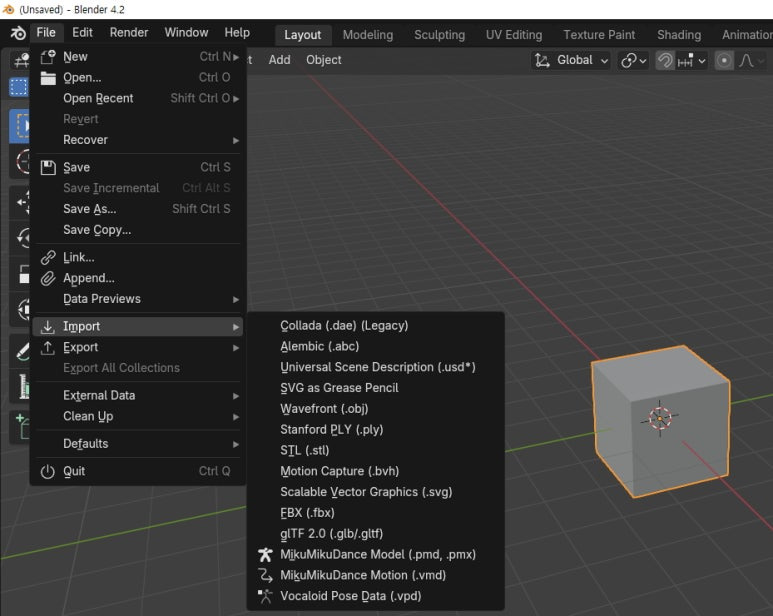Select the Add Cube tool
The width and height of the screenshot is (773, 616).
point(21,427)
